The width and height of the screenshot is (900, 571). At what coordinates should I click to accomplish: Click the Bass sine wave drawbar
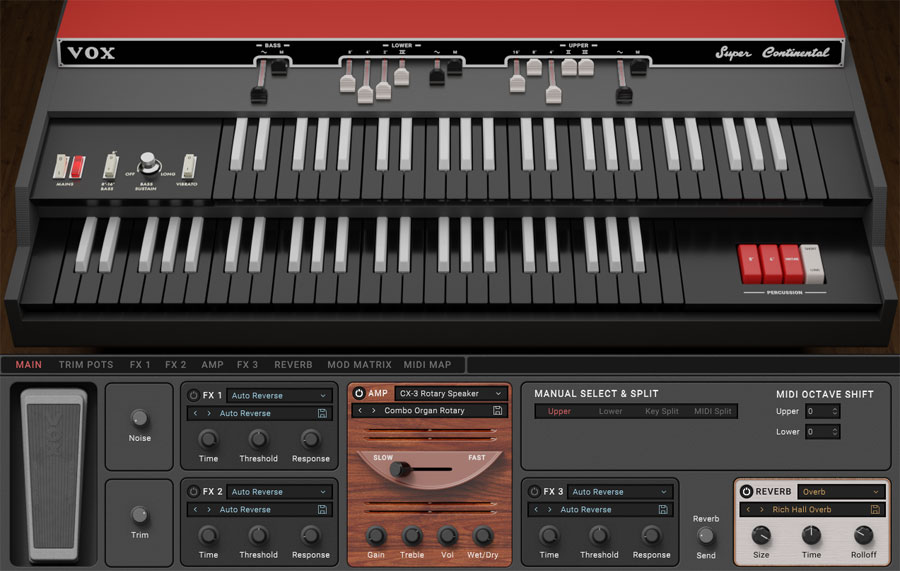coord(259,95)
